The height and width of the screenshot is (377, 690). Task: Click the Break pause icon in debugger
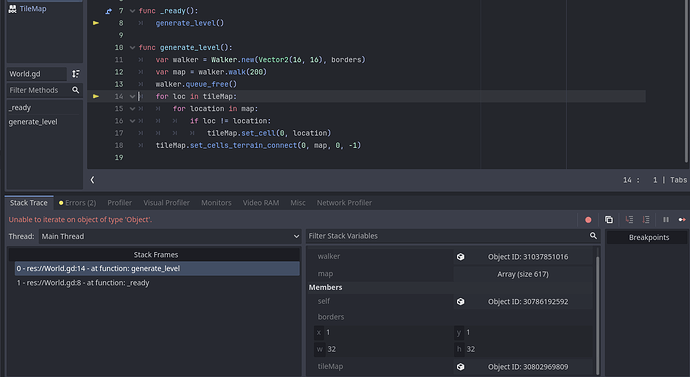[666, 220]
